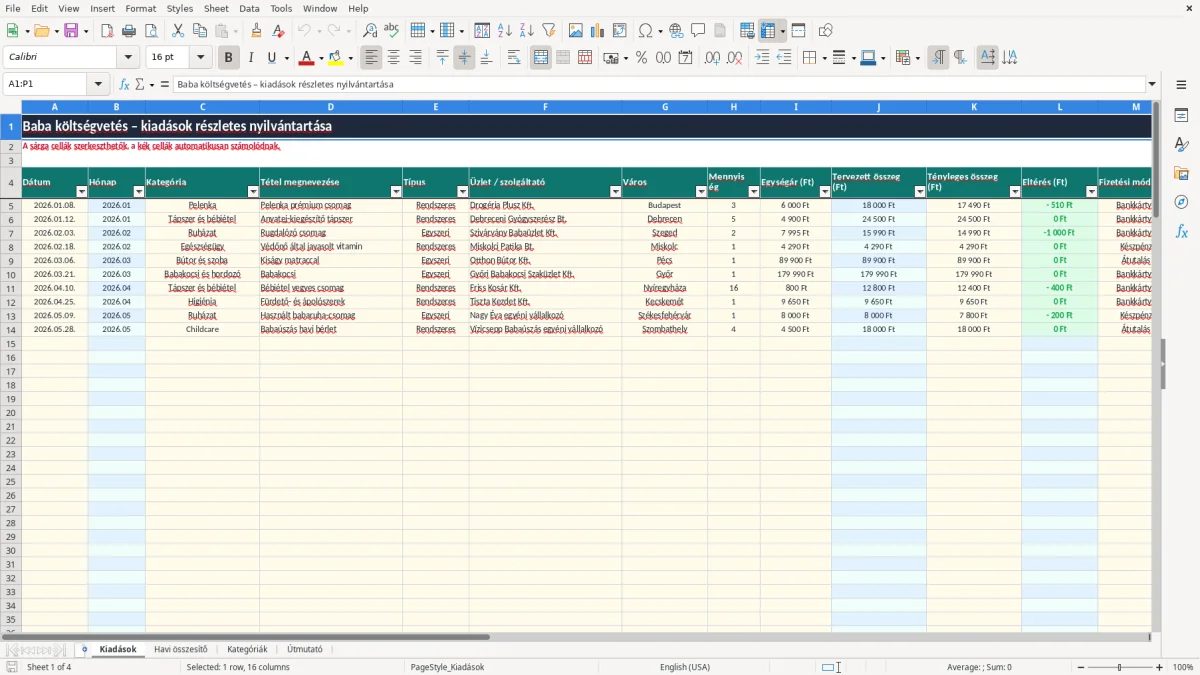Increase indent icon
1200x675 pixels.
pos(762,58)
